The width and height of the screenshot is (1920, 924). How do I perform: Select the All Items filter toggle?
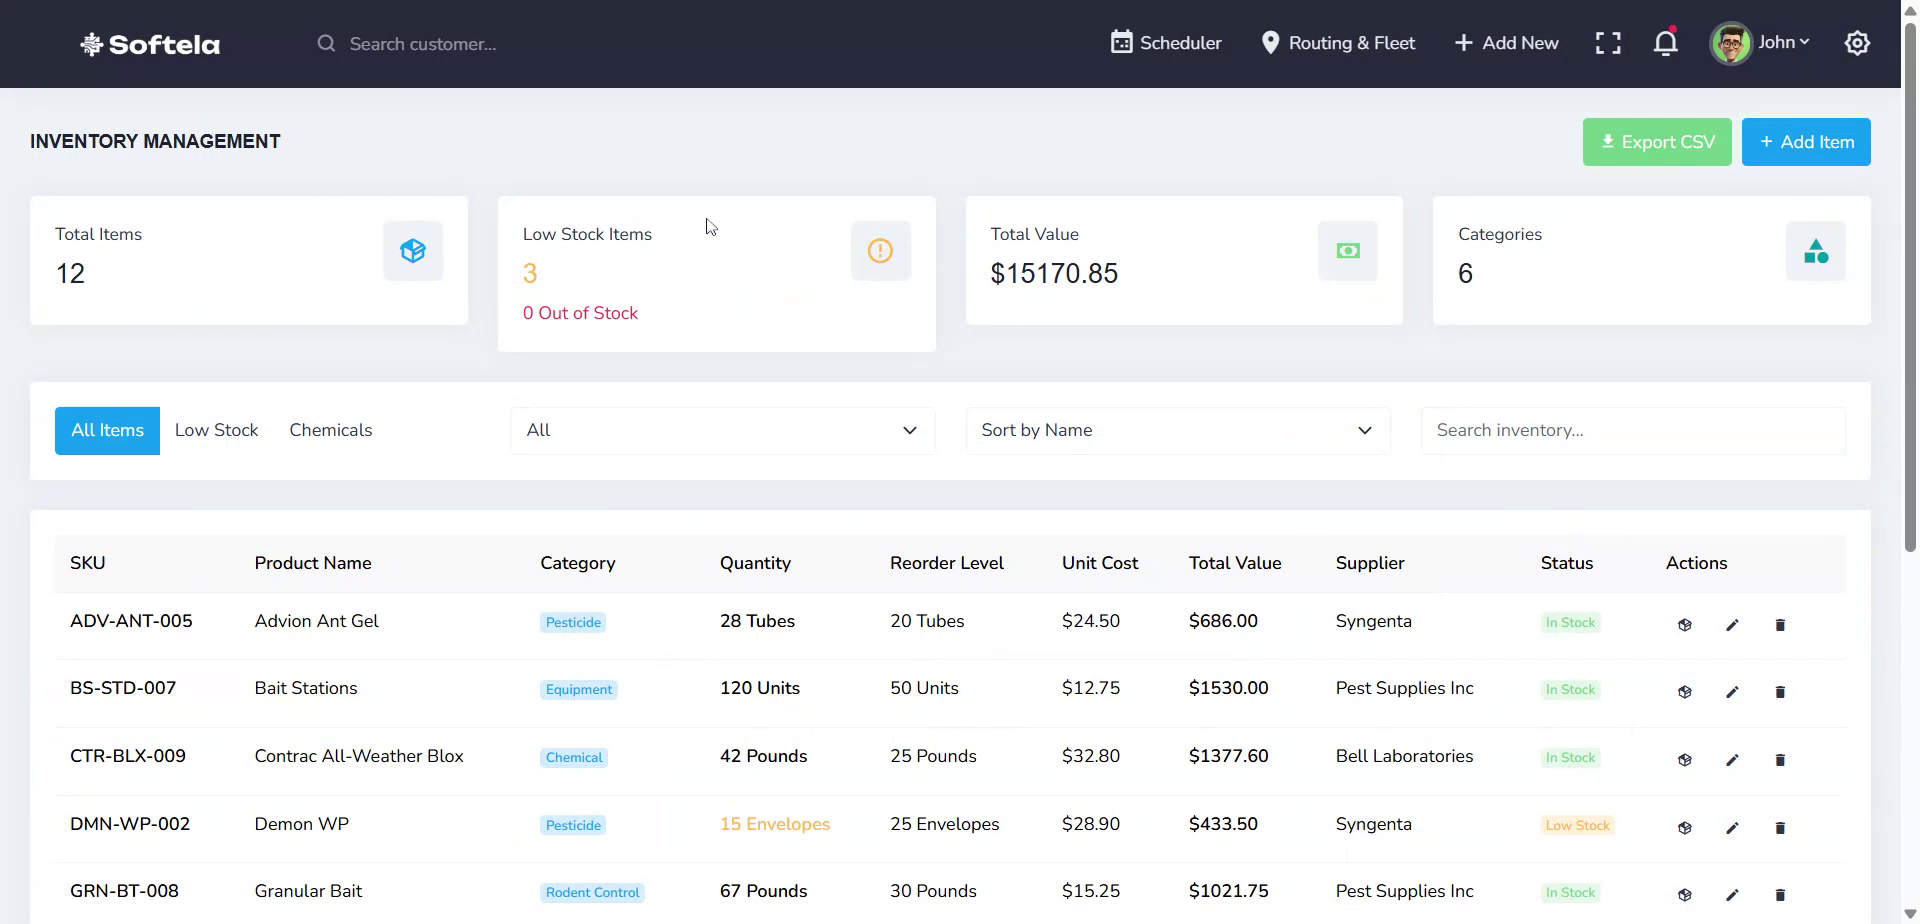107,430
